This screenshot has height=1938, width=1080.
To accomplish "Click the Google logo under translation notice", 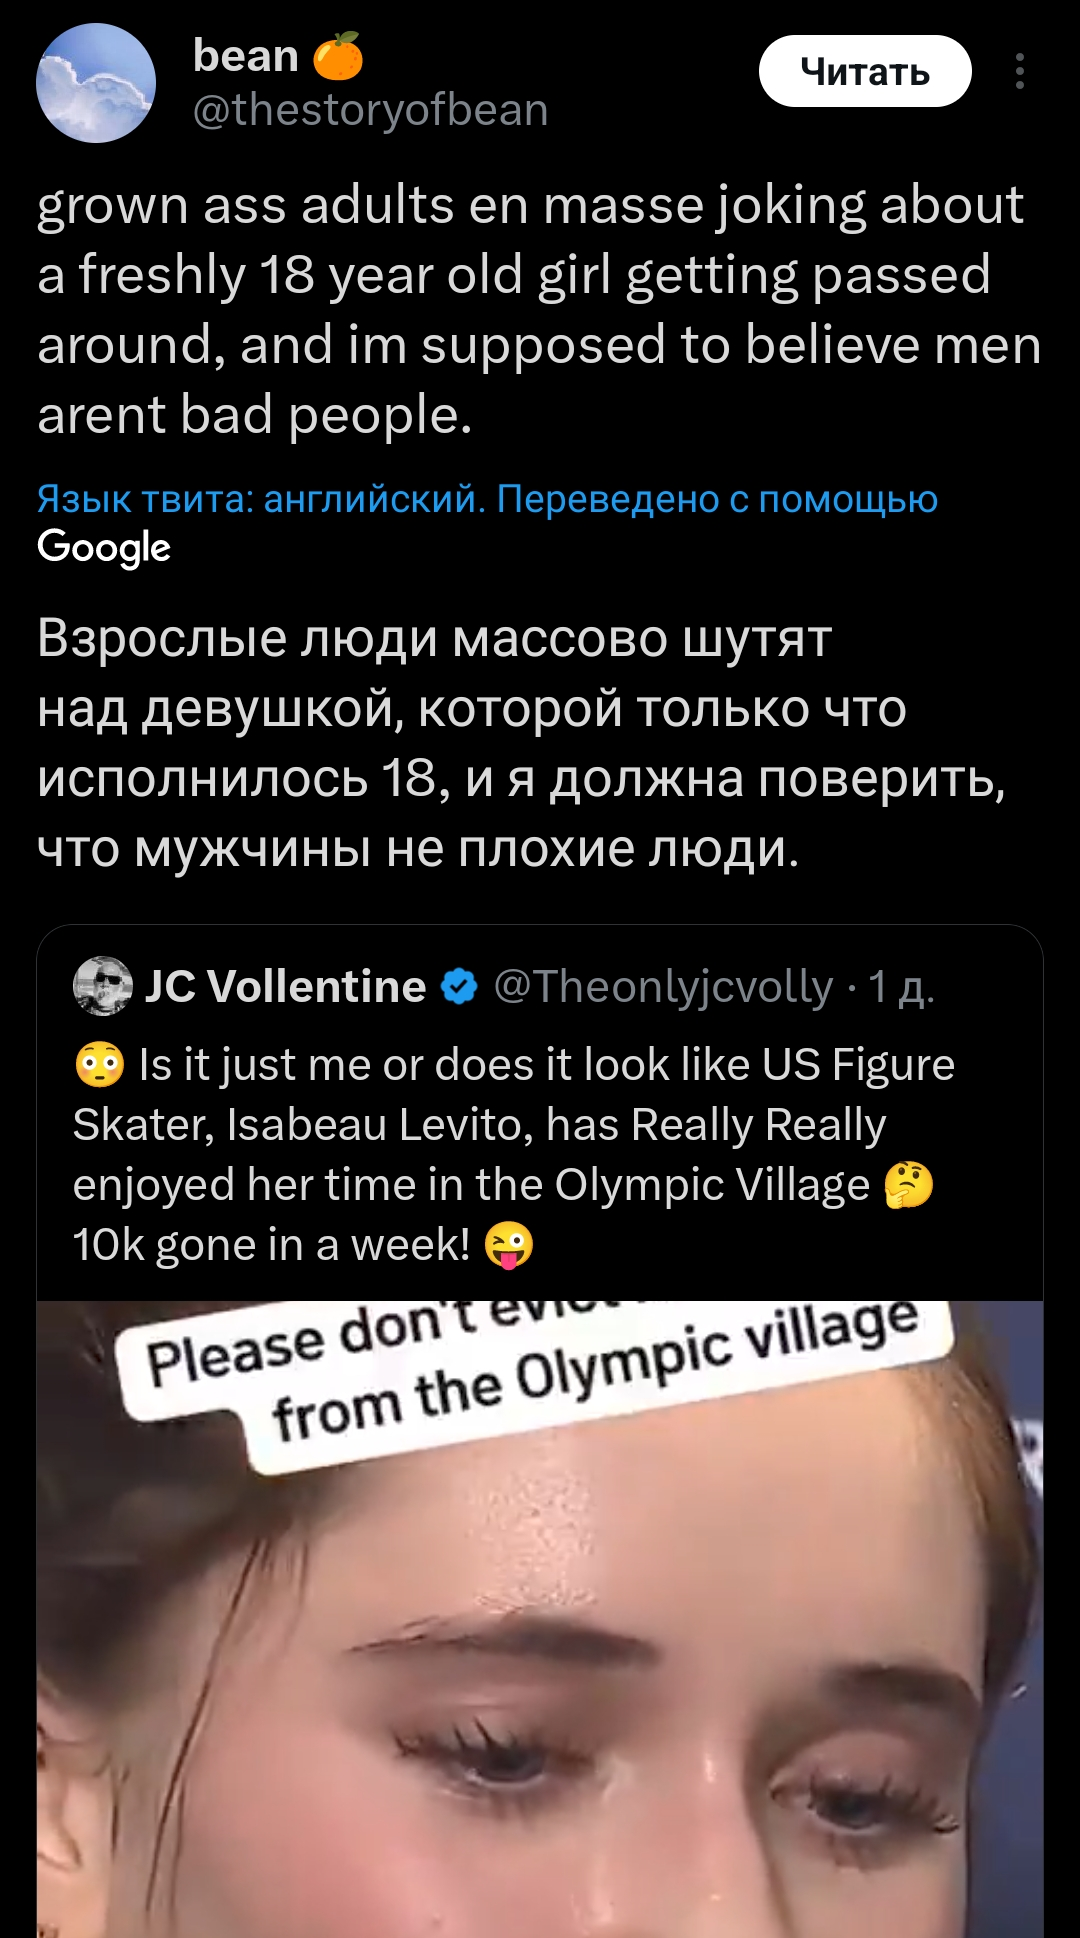I will point(104,547).
